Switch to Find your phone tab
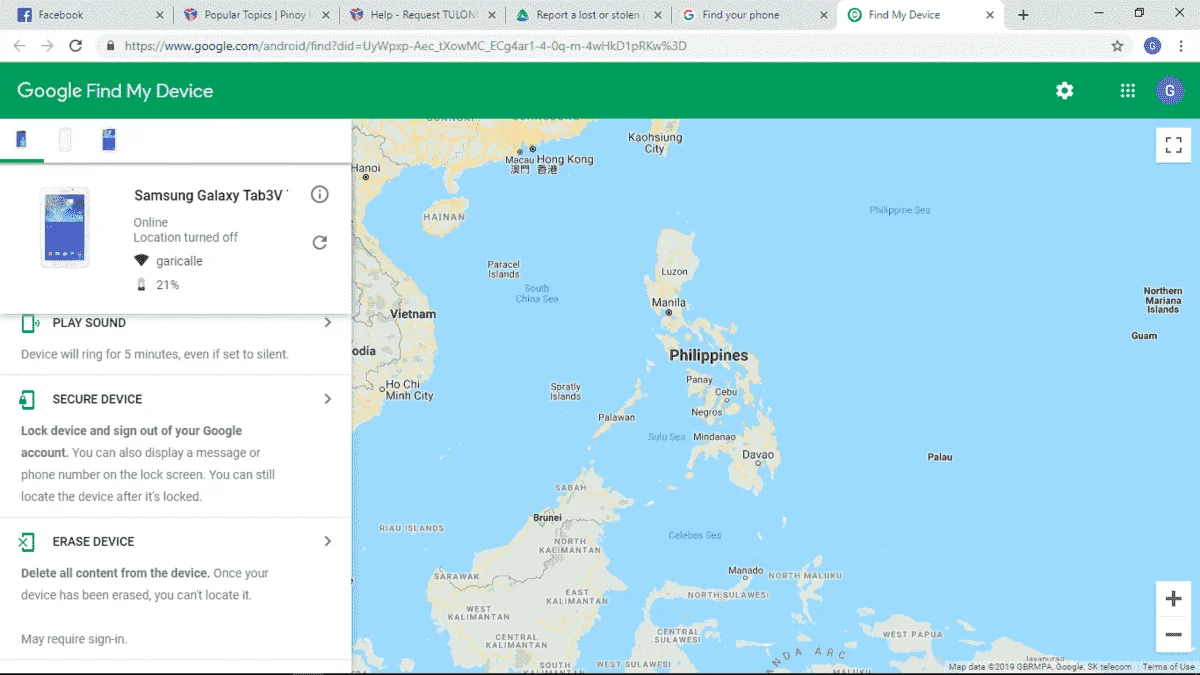The image size is (1200, 675). (753, 15)
